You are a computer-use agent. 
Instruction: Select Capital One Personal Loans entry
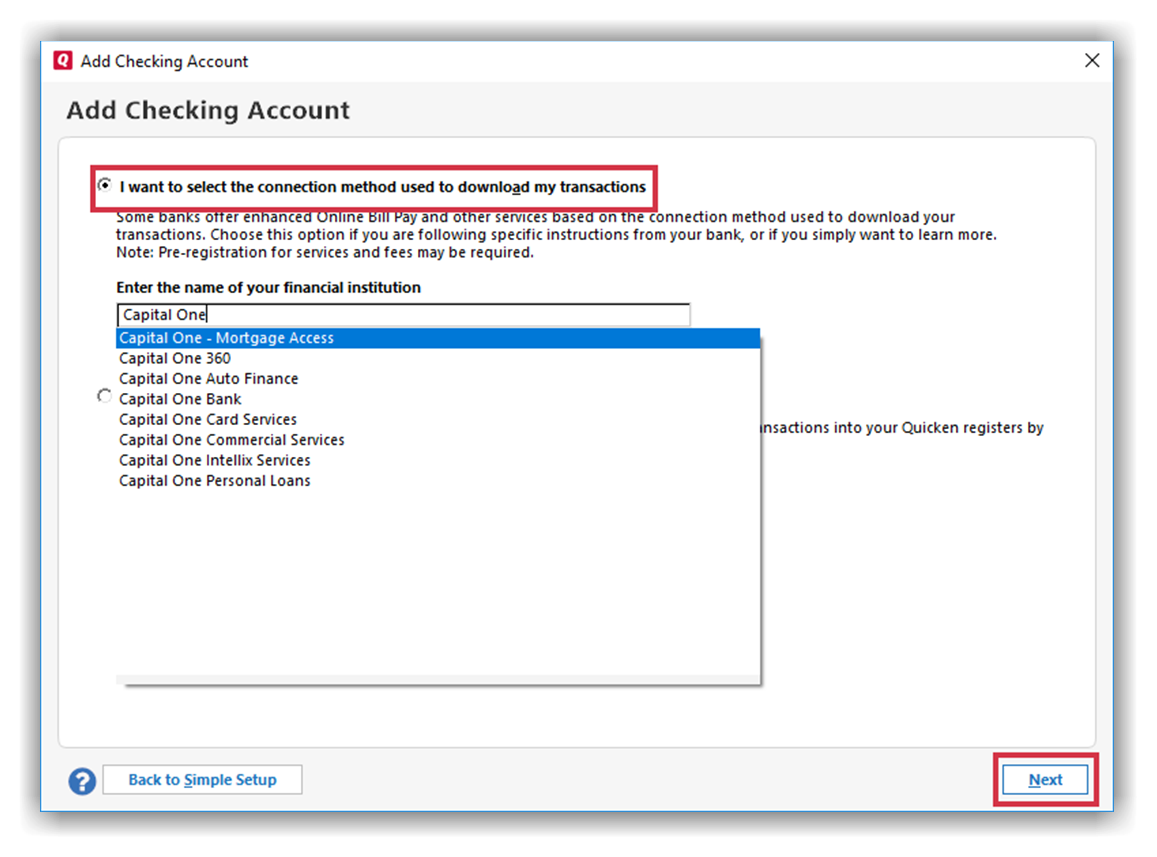(x=214, y=481)
